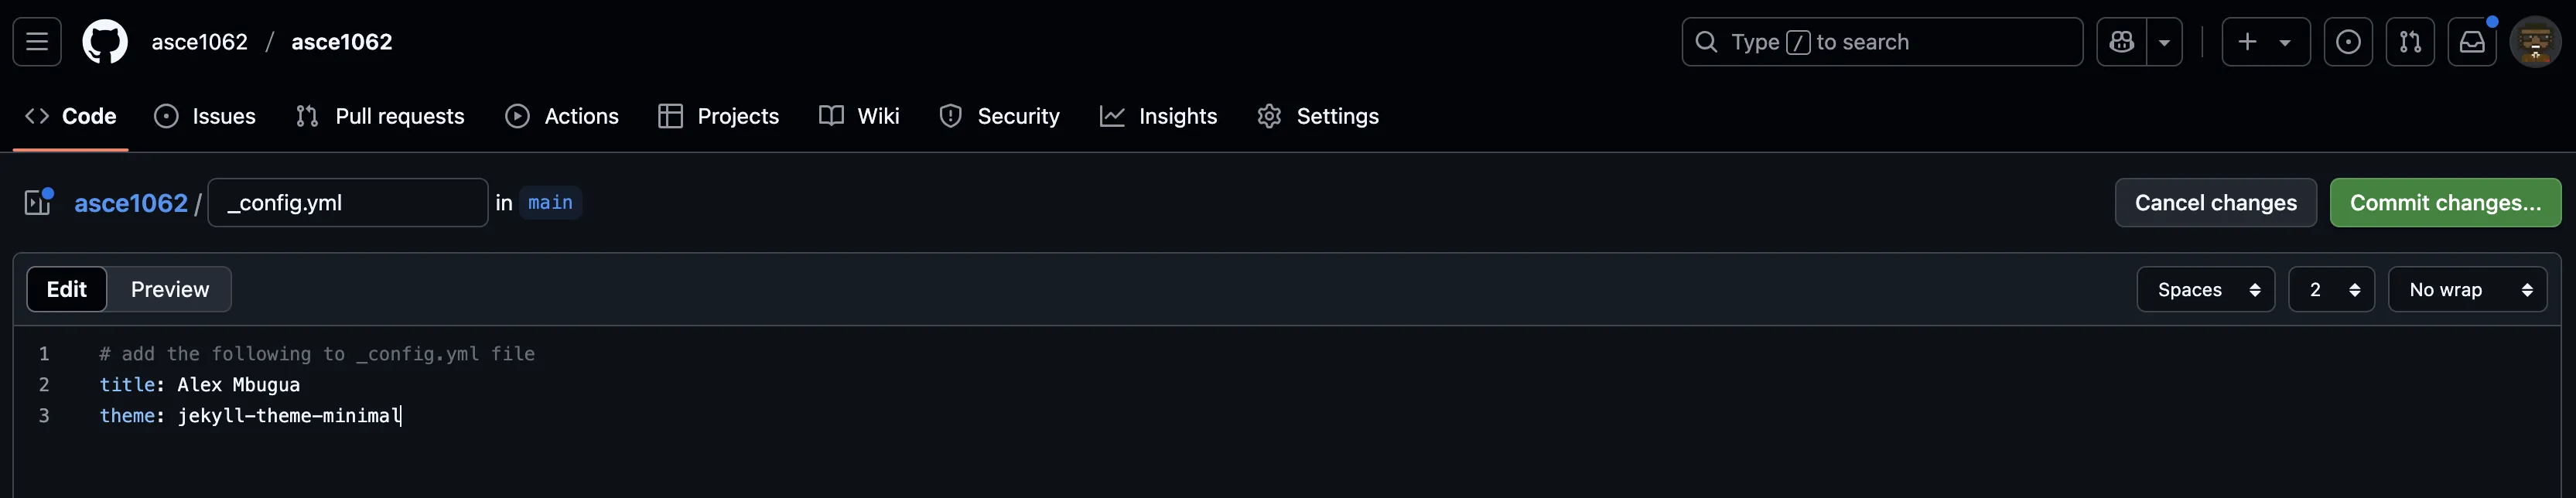Click the Commit changes button
The height and width of the screenshot is (498, 2576).
(x=2444, y=203)
